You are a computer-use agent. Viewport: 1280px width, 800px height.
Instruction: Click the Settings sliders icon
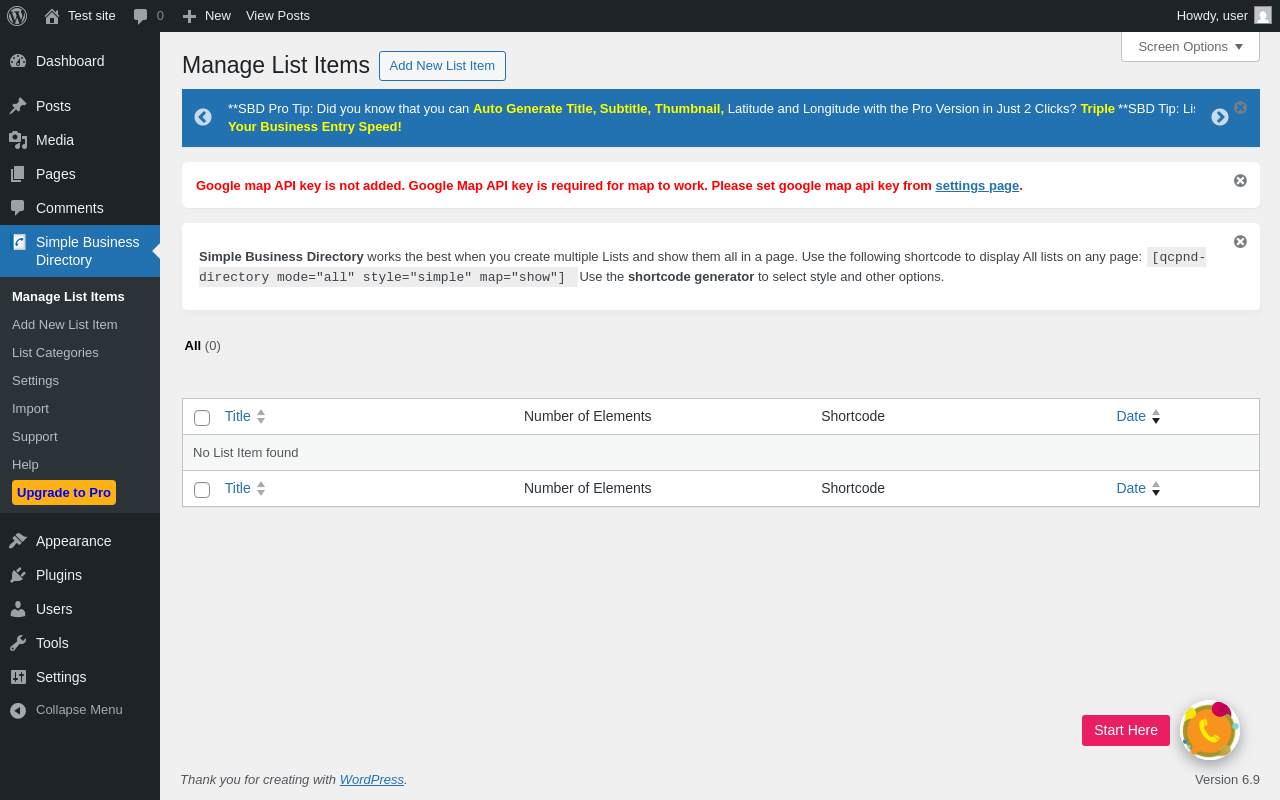click(18, 677)
